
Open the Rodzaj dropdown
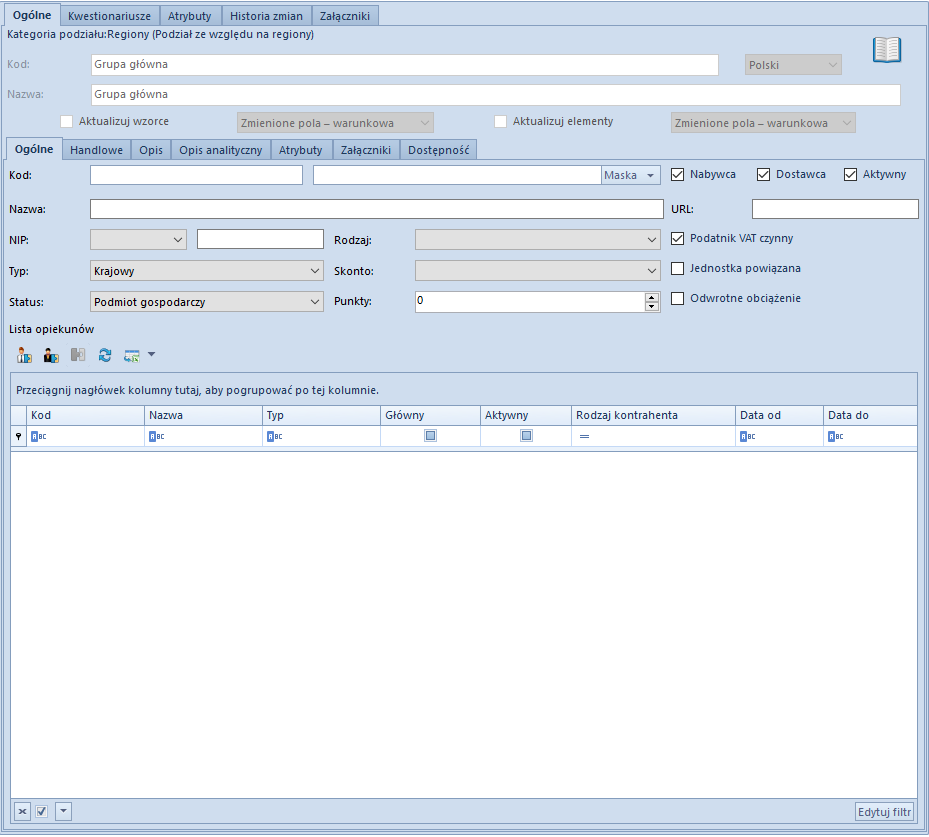537,240
